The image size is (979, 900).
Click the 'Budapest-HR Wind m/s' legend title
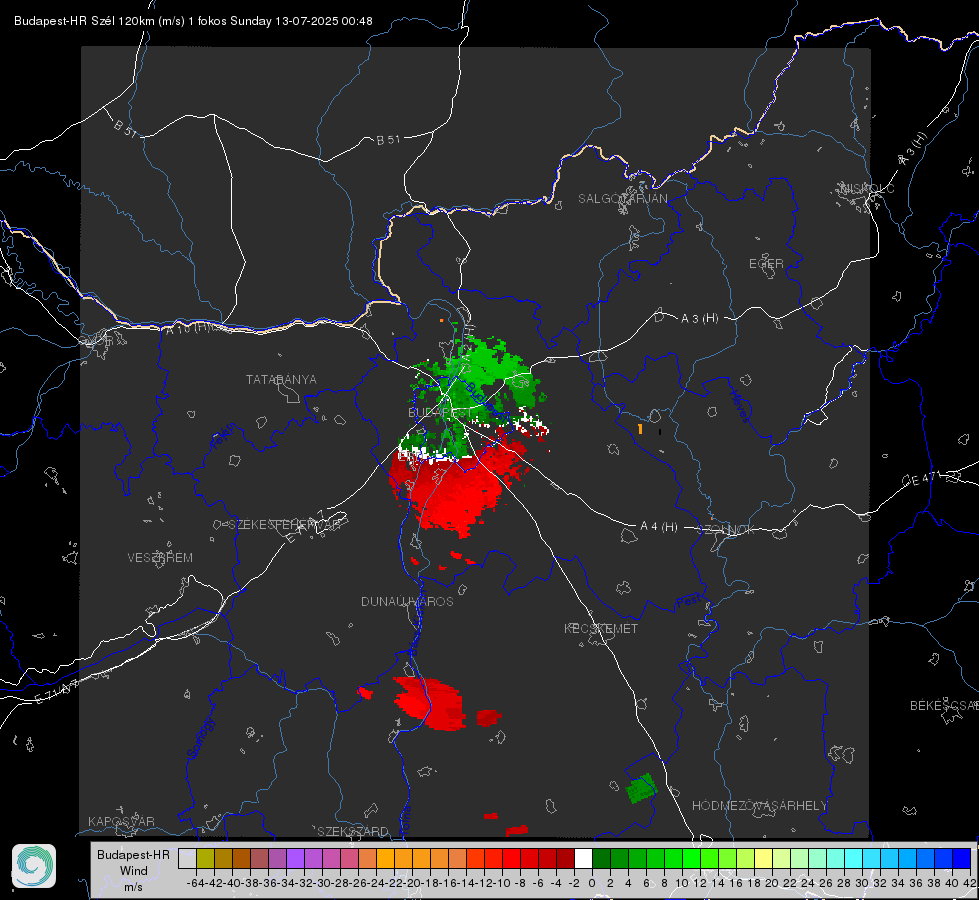coord(134,870)
